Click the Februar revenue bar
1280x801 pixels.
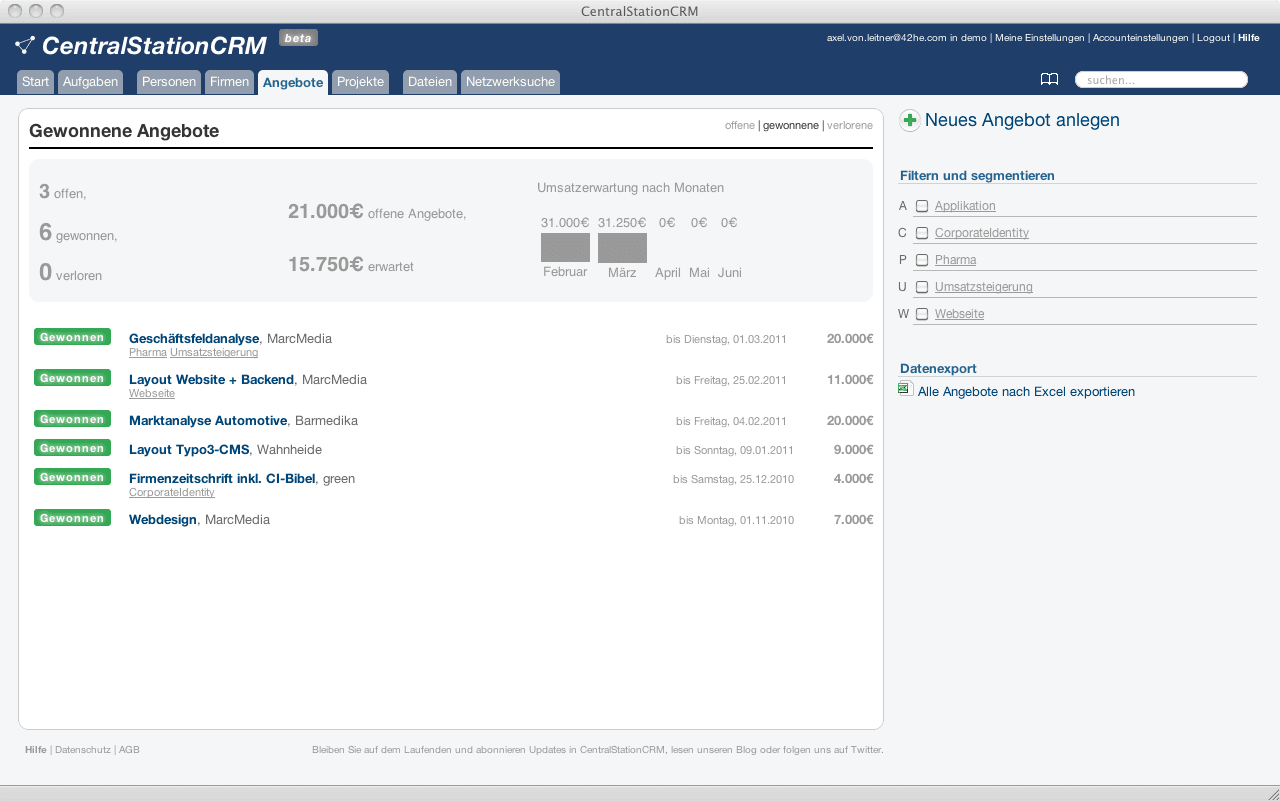pyautogui.click(x=565, y=248)
